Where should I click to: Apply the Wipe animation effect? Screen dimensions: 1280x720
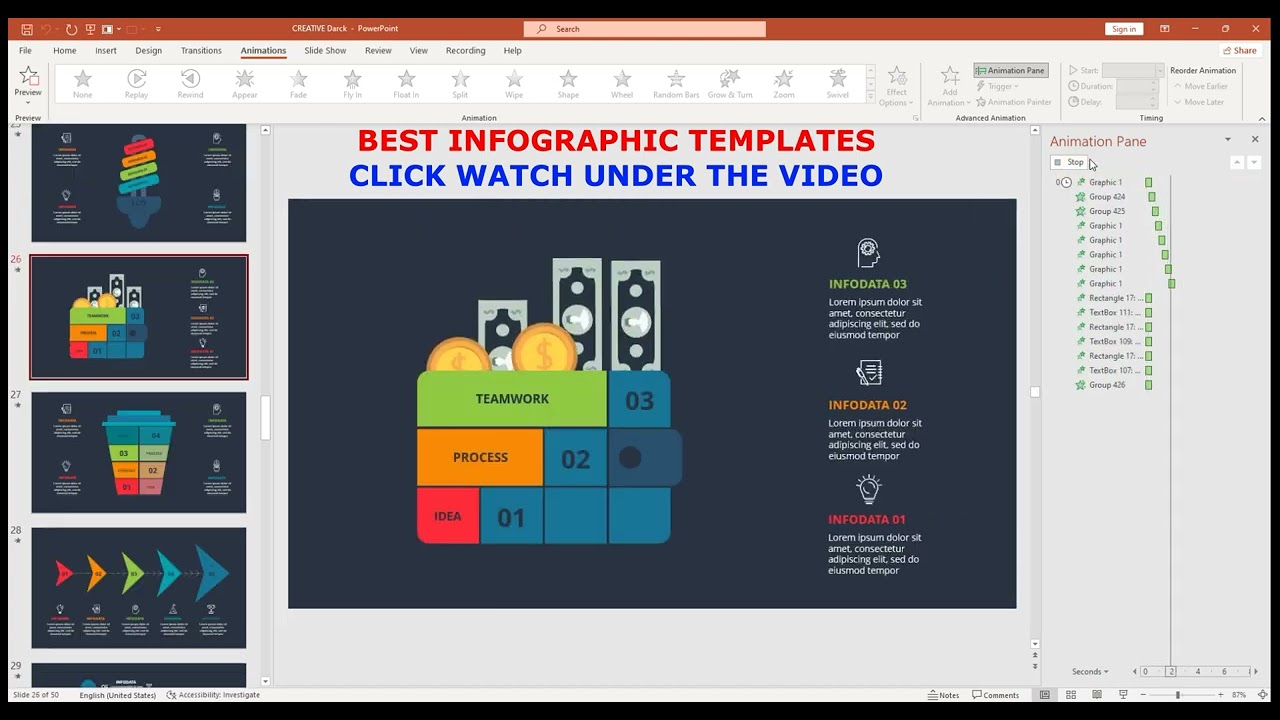click(514, 84)
